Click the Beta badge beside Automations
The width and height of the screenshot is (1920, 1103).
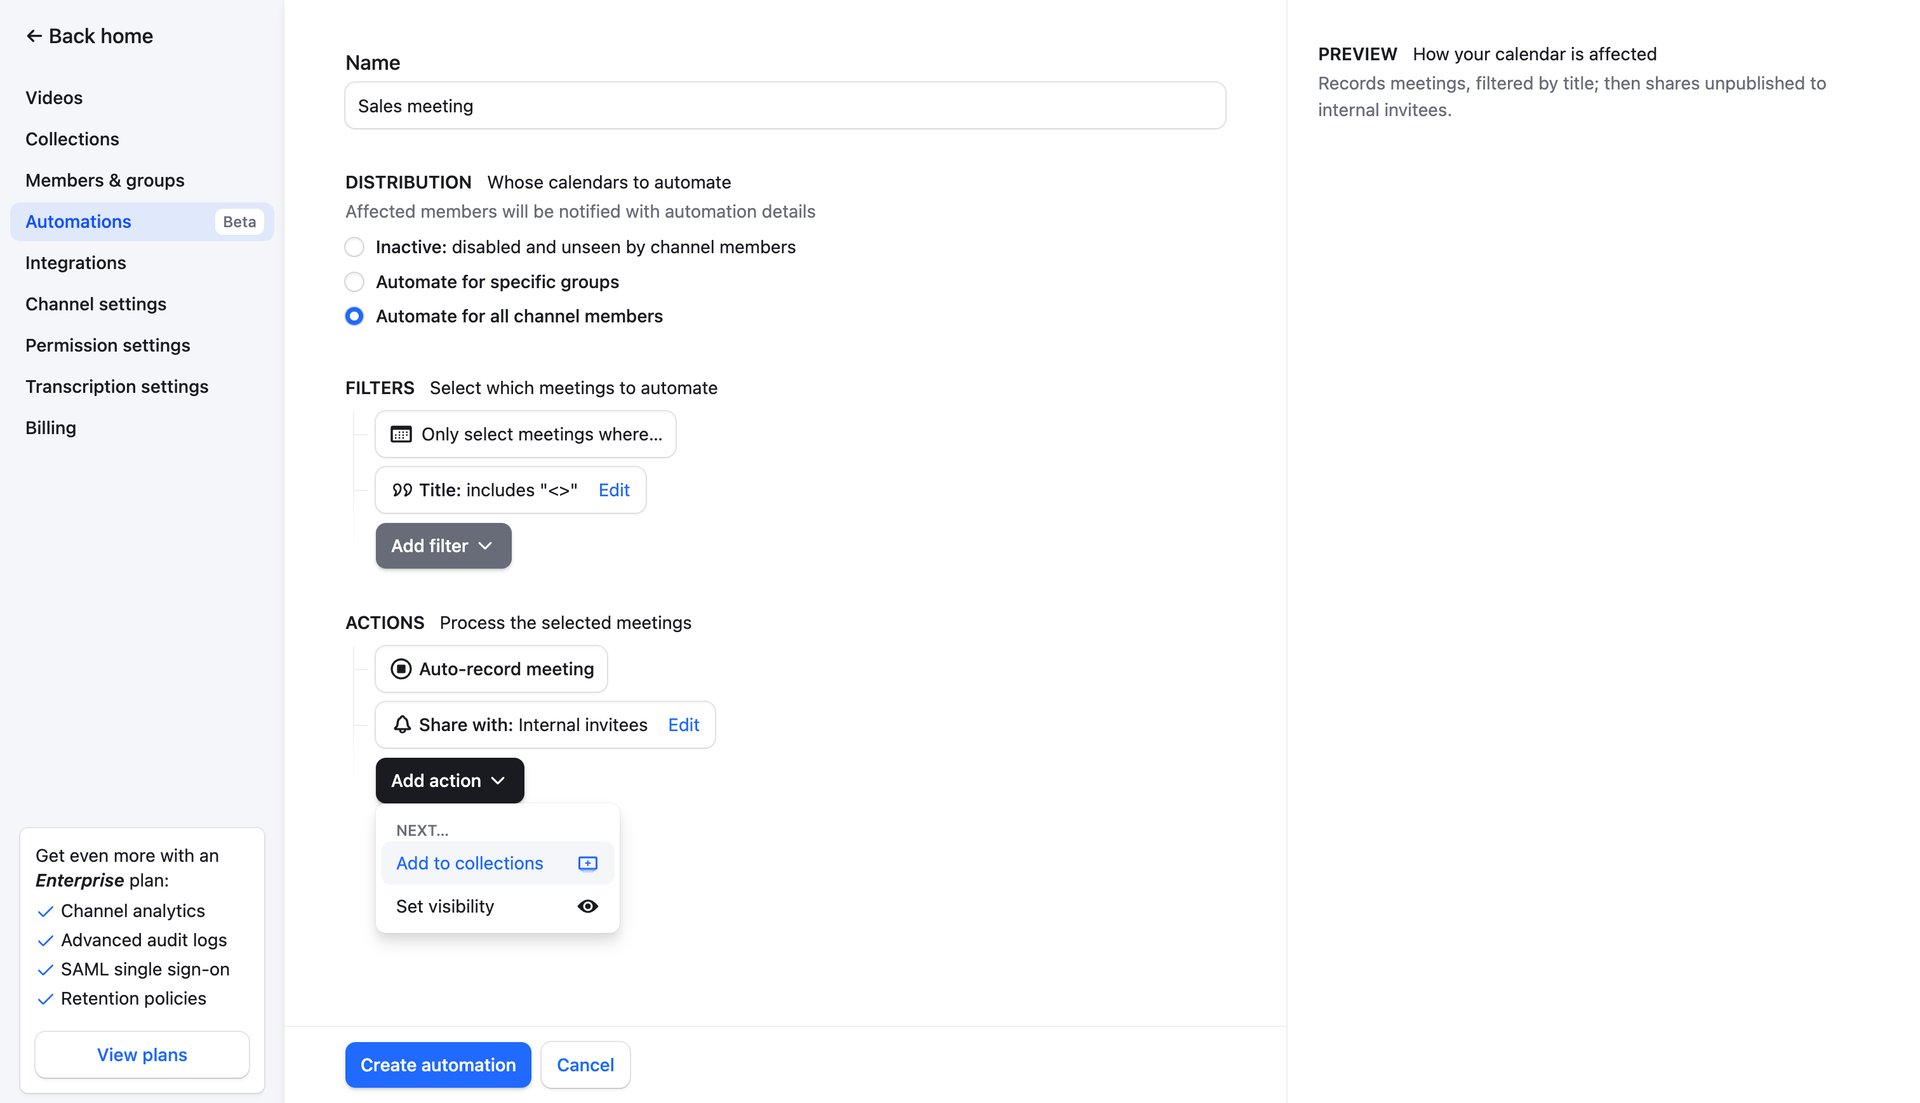pos(239,222)
